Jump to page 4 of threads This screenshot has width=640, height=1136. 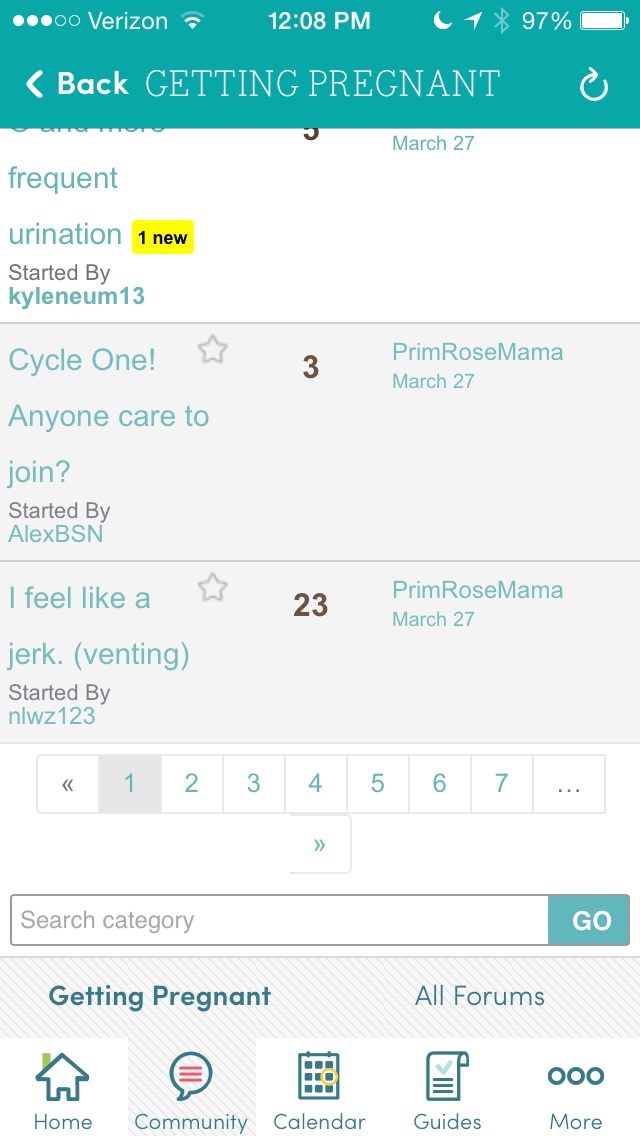(315, 784)
